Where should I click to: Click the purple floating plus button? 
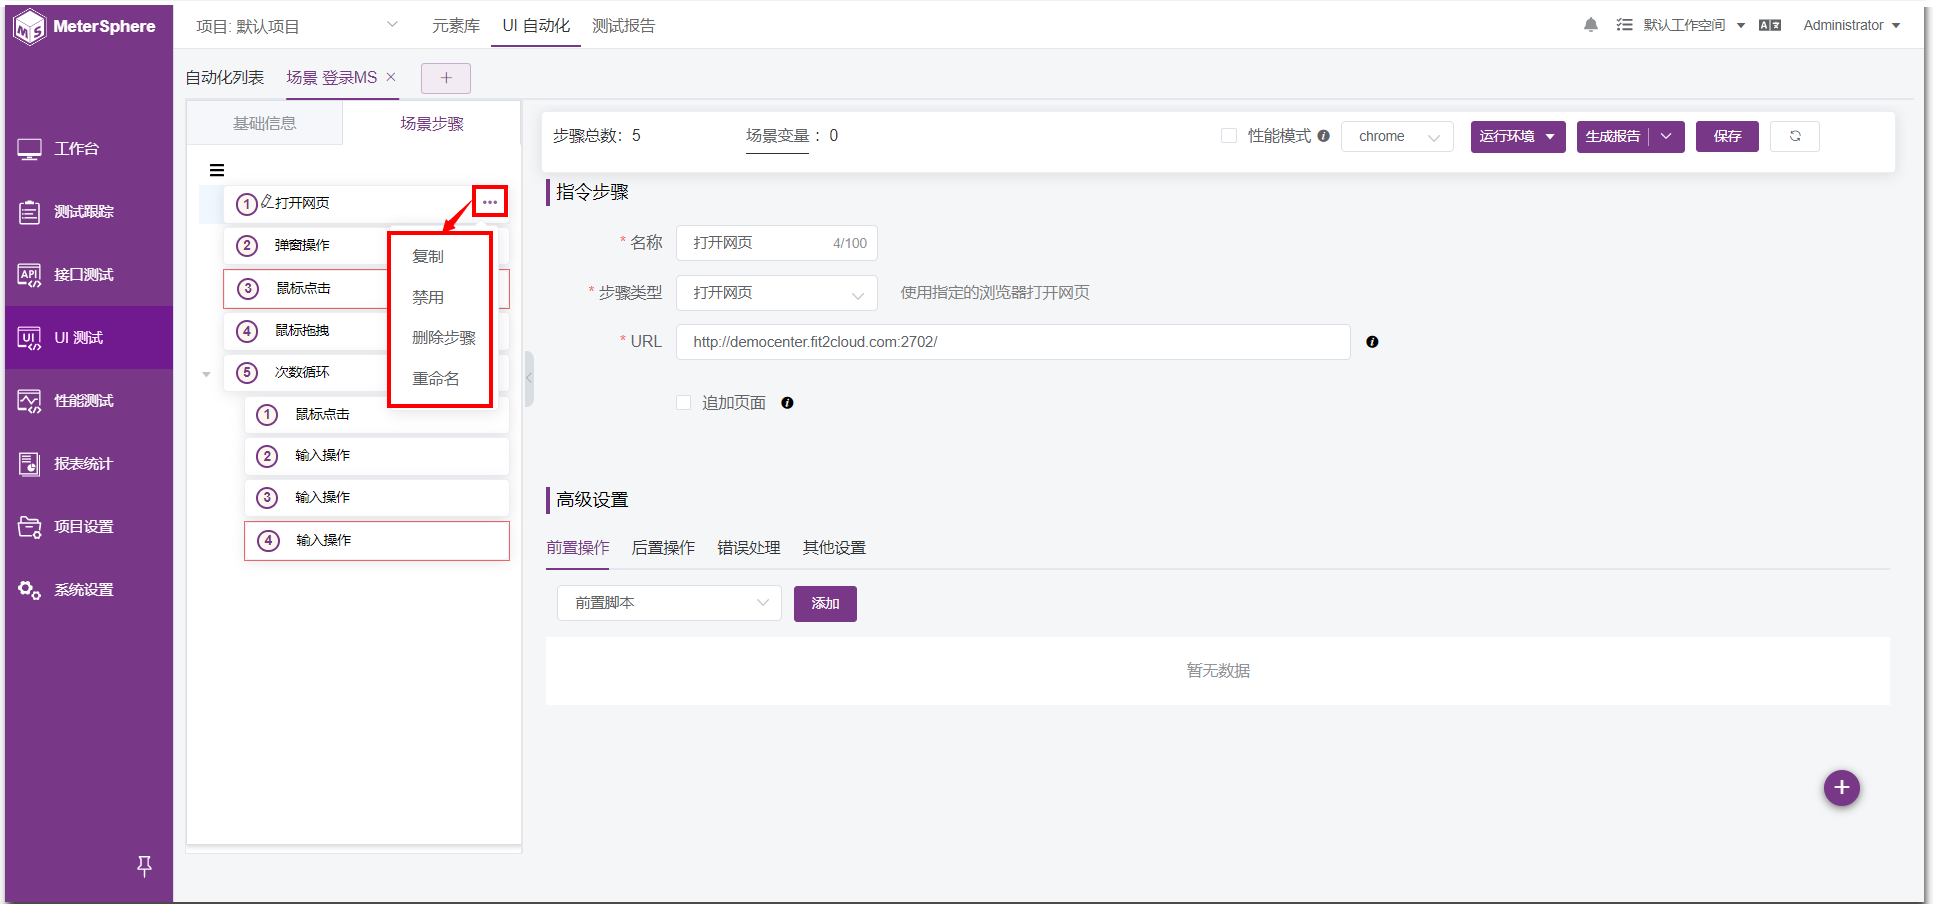[x=1841, y=788]
